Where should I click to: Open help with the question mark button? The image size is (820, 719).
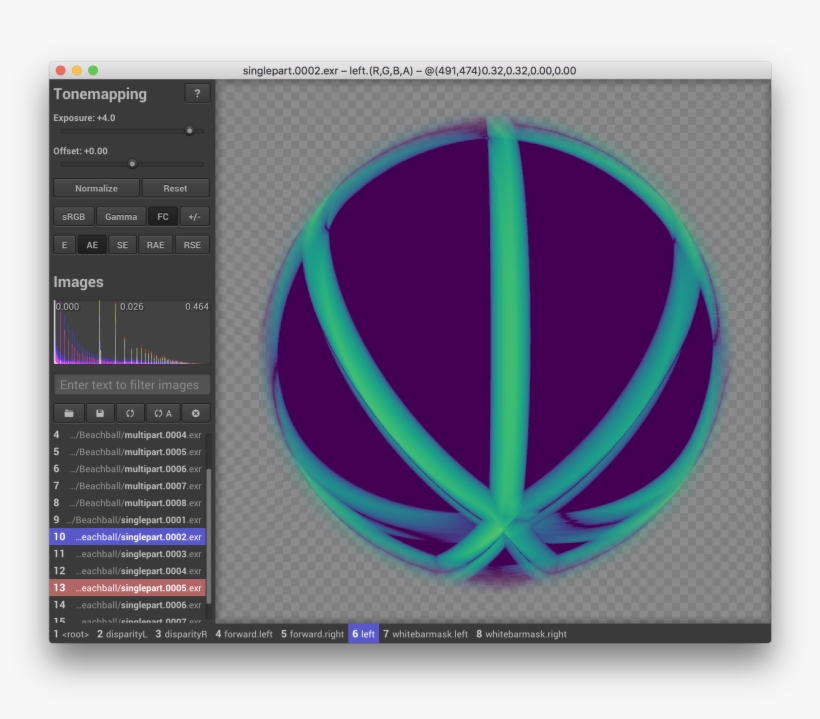[x=197, y=94]
